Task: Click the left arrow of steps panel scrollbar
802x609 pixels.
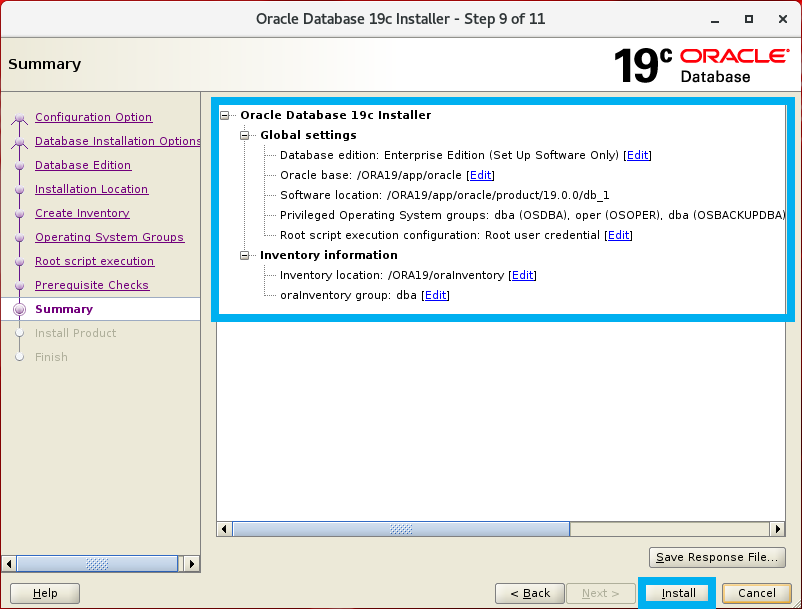Action: [9, 564]
